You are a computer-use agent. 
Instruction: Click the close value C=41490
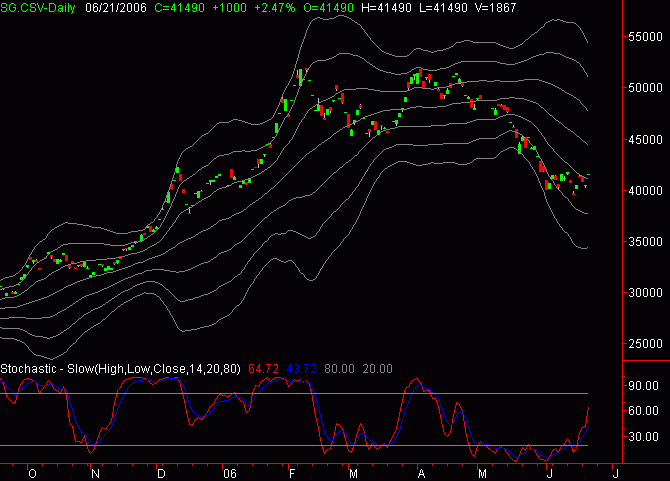(x=179, y=7)
